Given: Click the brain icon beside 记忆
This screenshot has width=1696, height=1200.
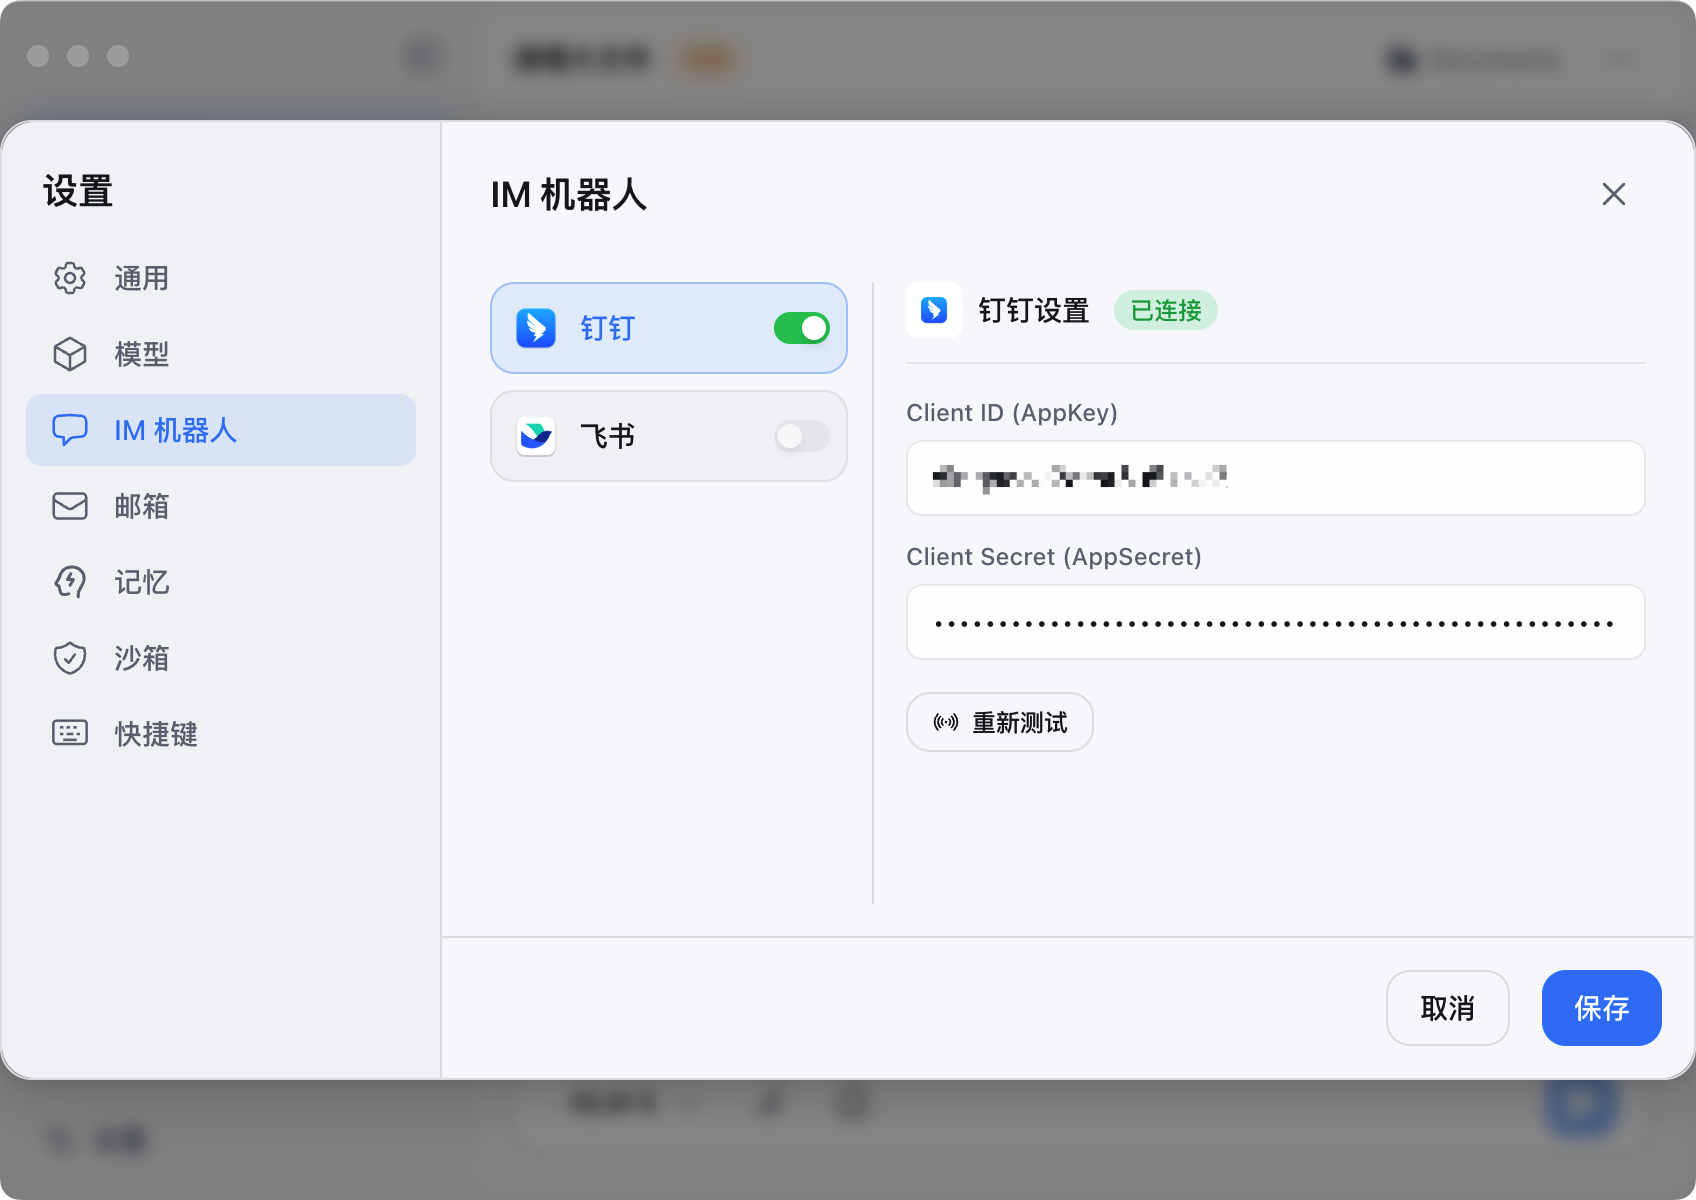Looking at the screenshot, I should click(70, 582).
